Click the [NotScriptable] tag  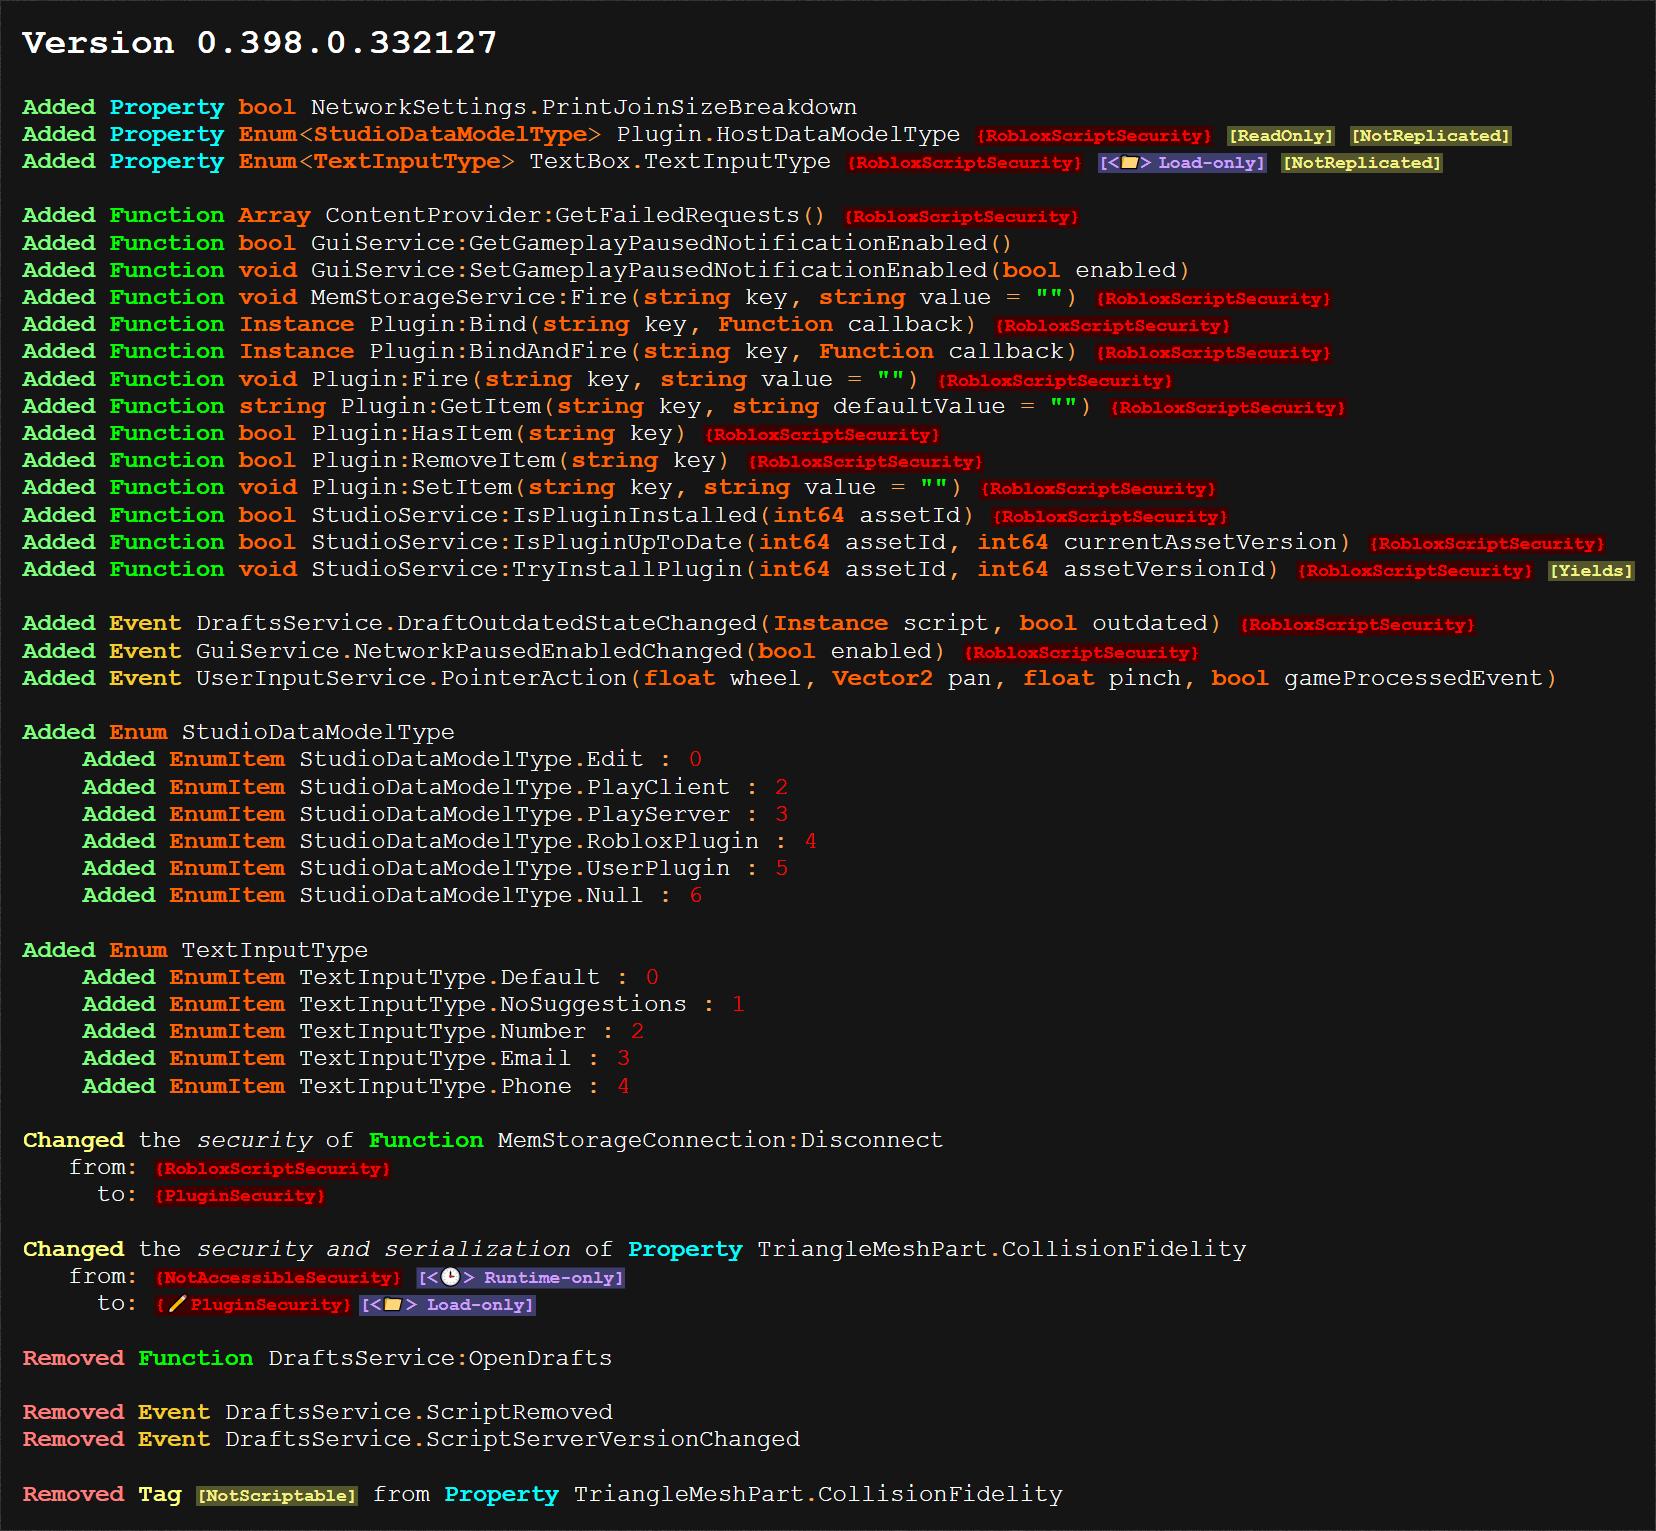click(277, 1495)
